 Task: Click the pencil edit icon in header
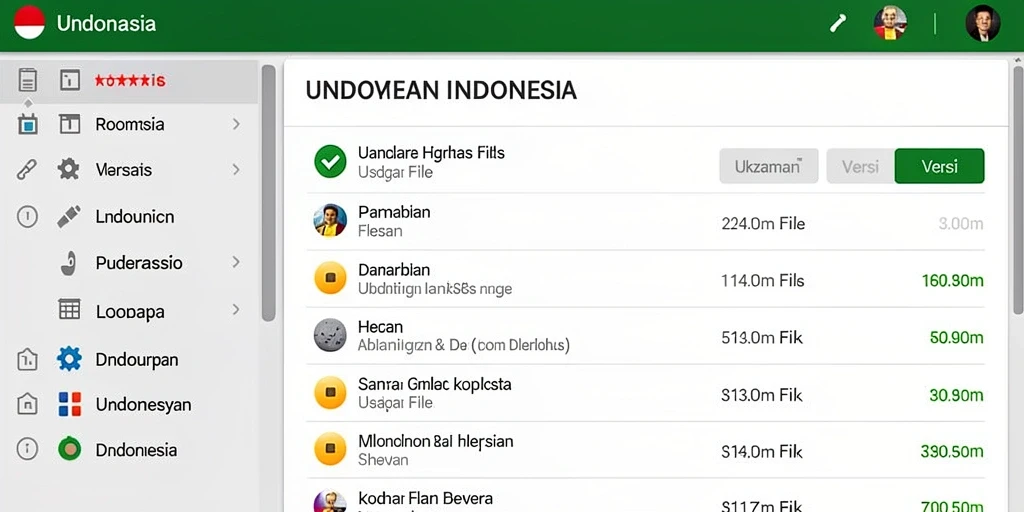pos(838,24)
